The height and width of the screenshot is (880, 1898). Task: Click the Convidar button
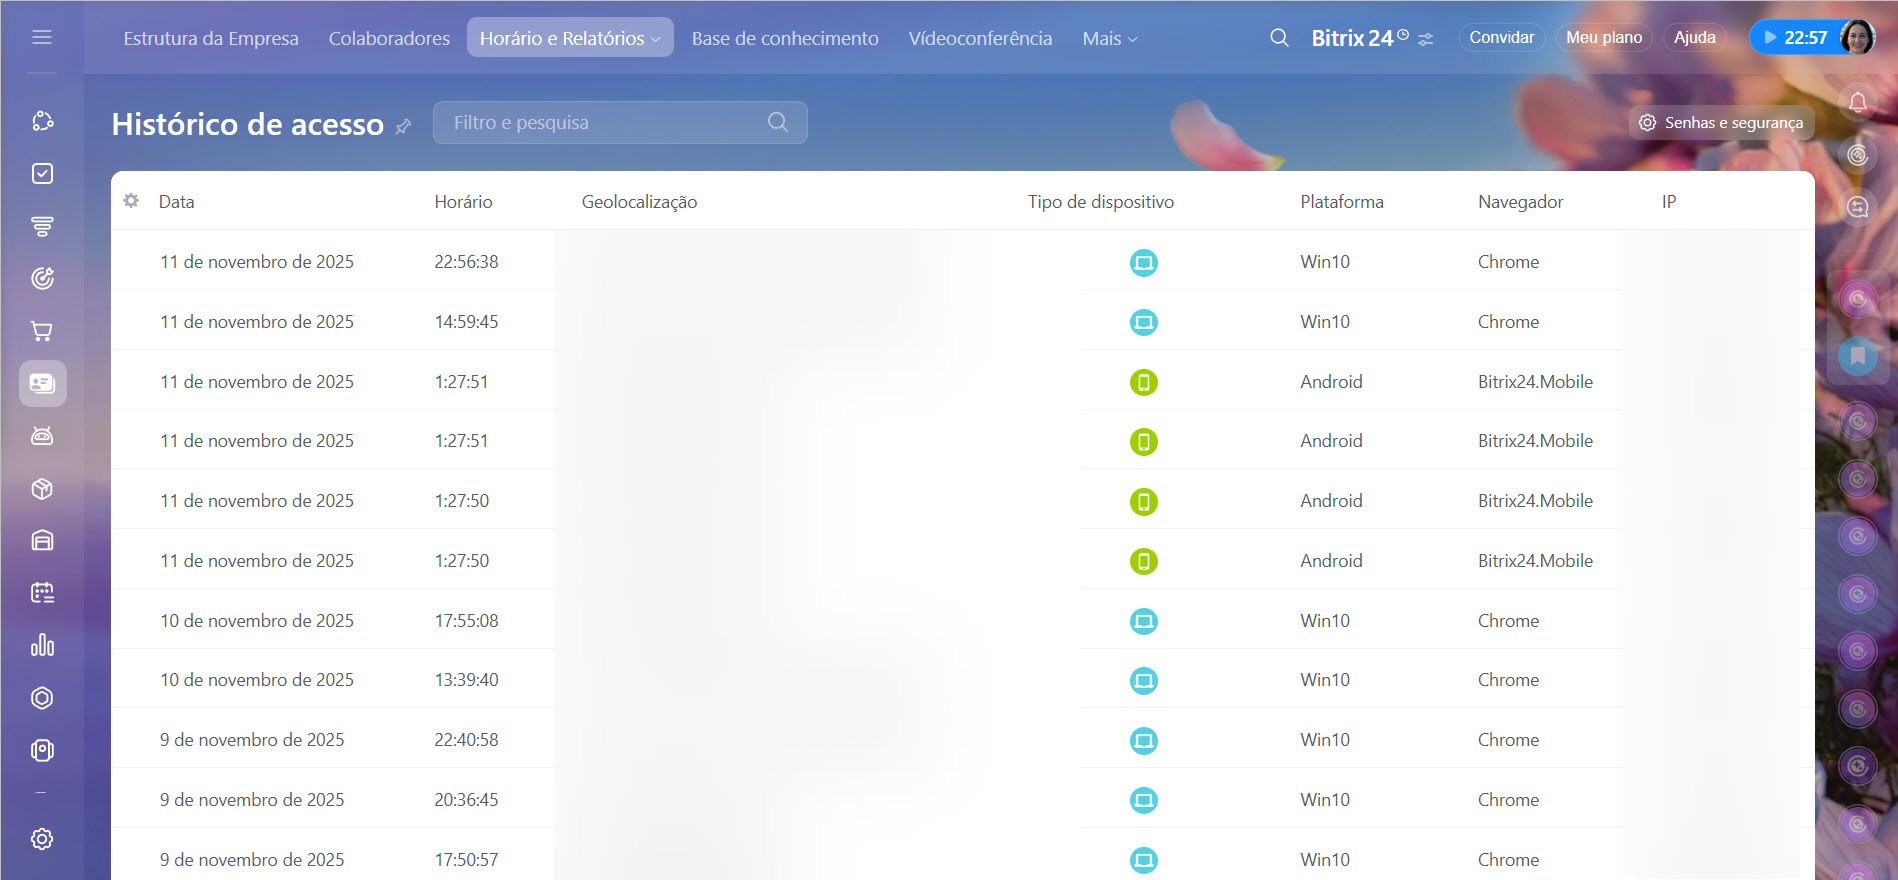tap(1501, 38)
